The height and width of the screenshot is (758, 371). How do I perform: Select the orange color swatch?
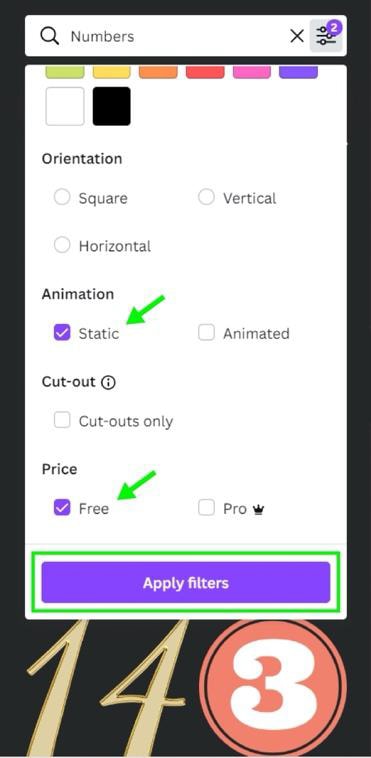pyautogui.click(x=158, y=72)
